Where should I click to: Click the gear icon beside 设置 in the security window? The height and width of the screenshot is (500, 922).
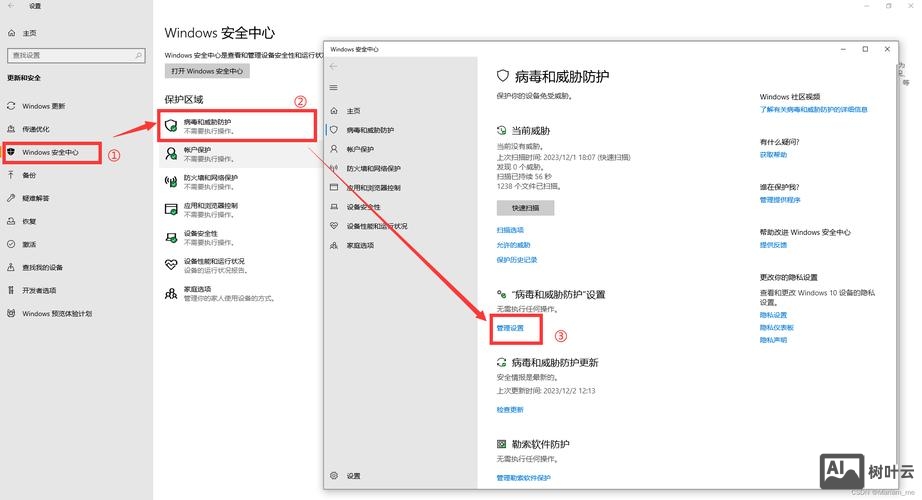coord(334,475)
